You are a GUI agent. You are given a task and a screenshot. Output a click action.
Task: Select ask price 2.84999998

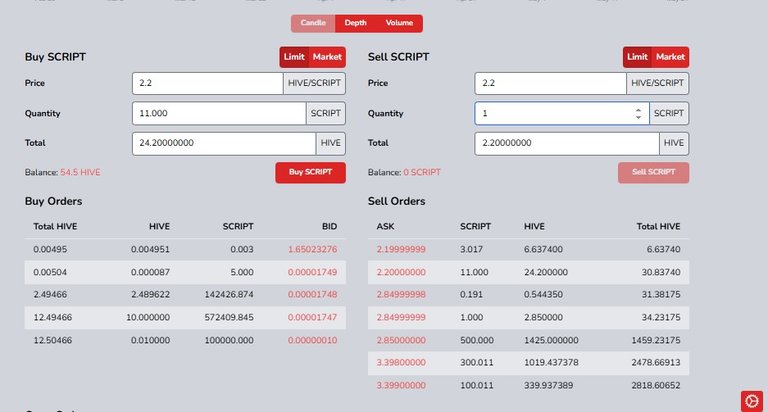tap(401, 294)
